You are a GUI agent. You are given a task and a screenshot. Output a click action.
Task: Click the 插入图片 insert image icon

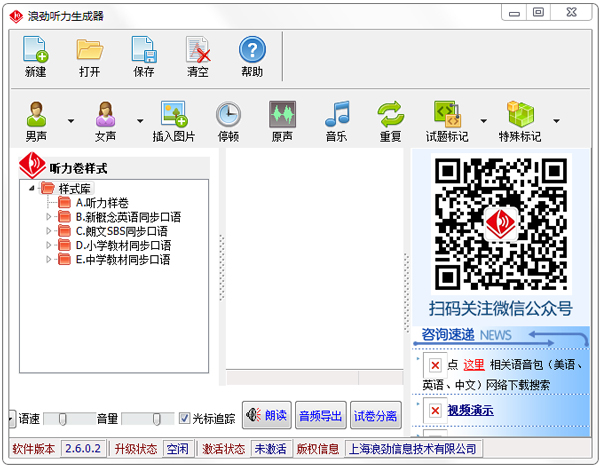click(x=174, y=114)
